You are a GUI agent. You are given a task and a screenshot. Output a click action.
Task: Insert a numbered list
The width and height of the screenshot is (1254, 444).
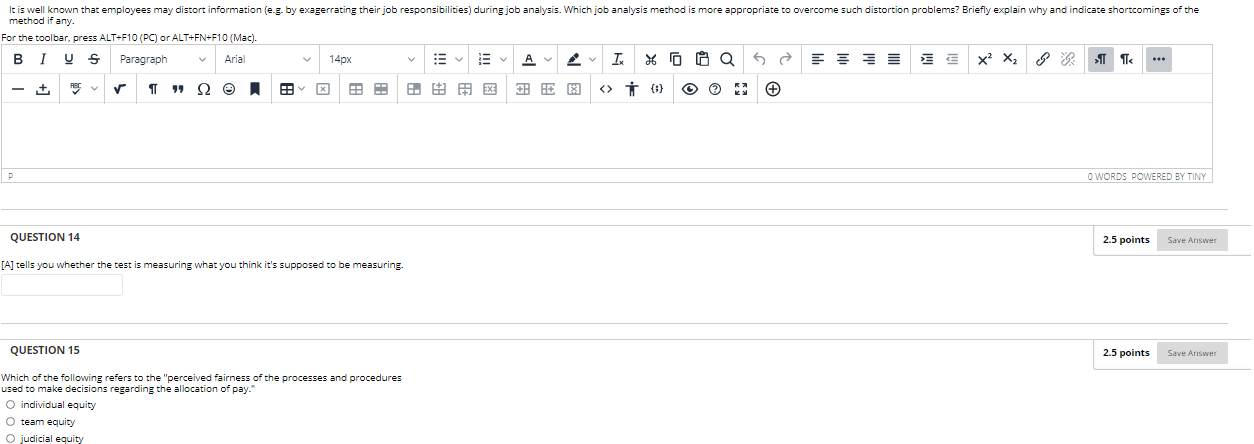[x=484, y=59]
